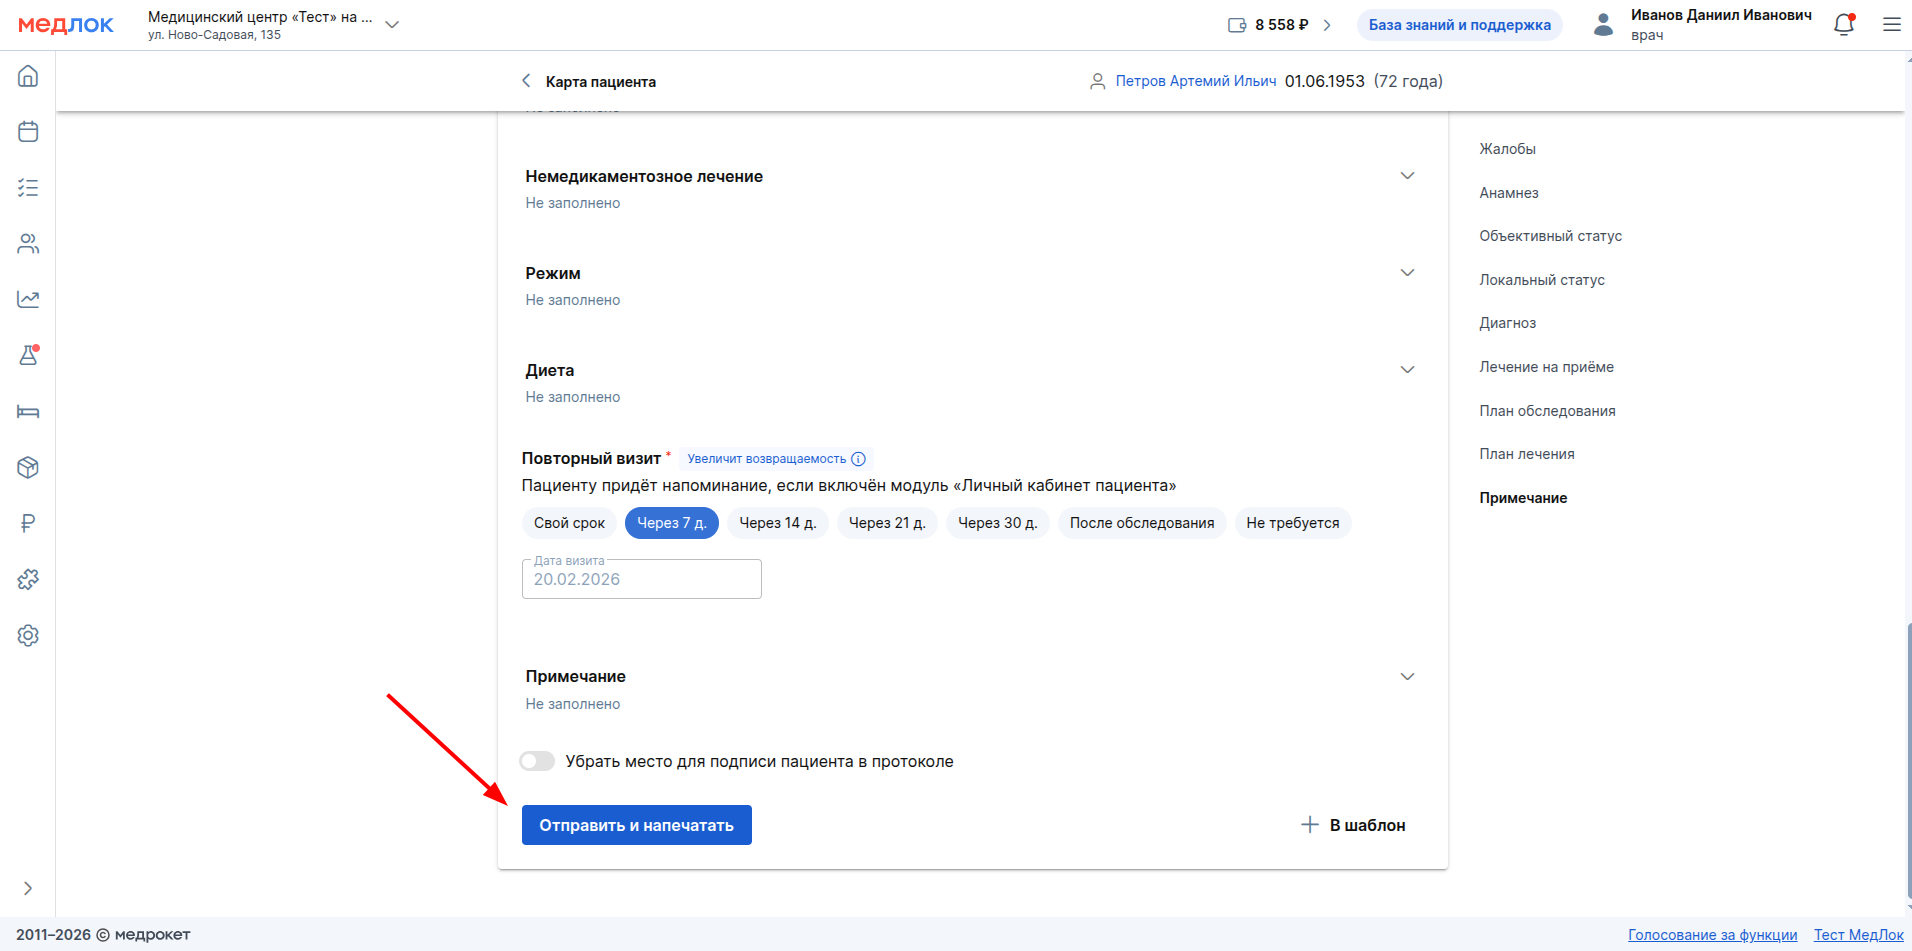Open the home icon in sidebar
The image size is (1912, 951).
[x=28, y=76]
